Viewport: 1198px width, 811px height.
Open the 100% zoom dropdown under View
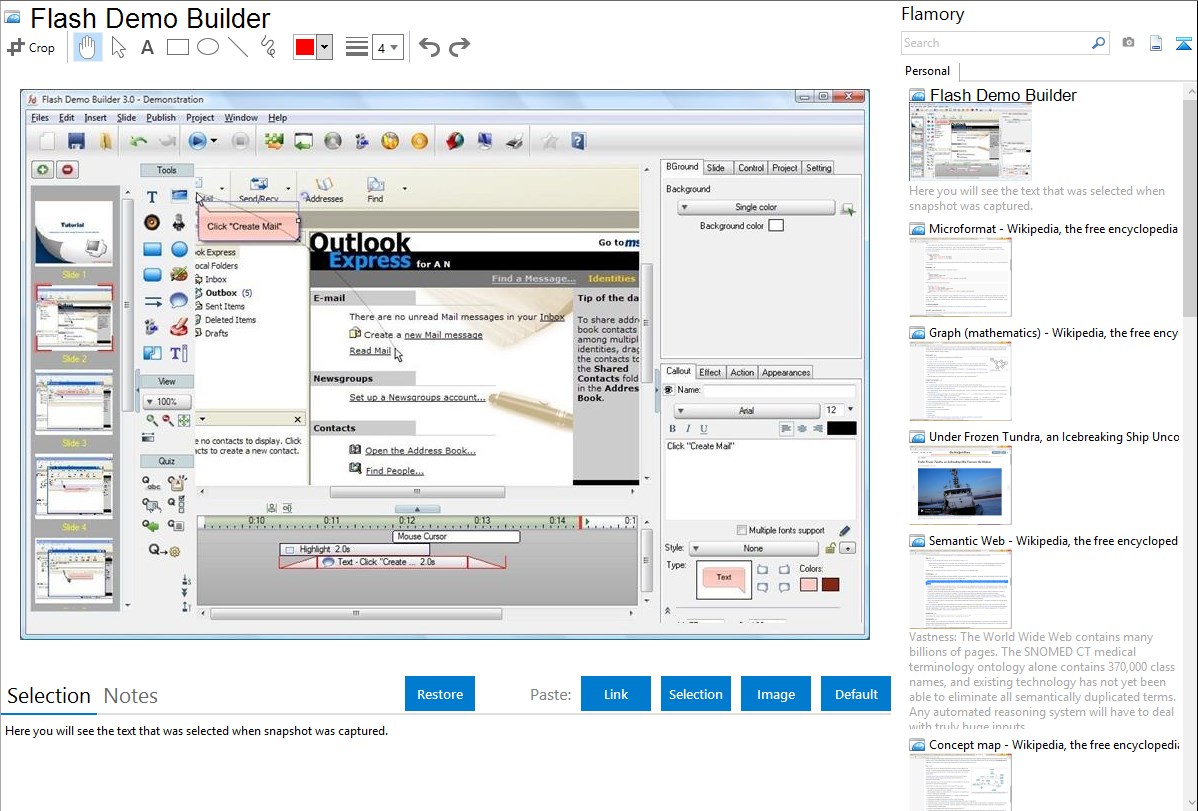pos(167,401)
